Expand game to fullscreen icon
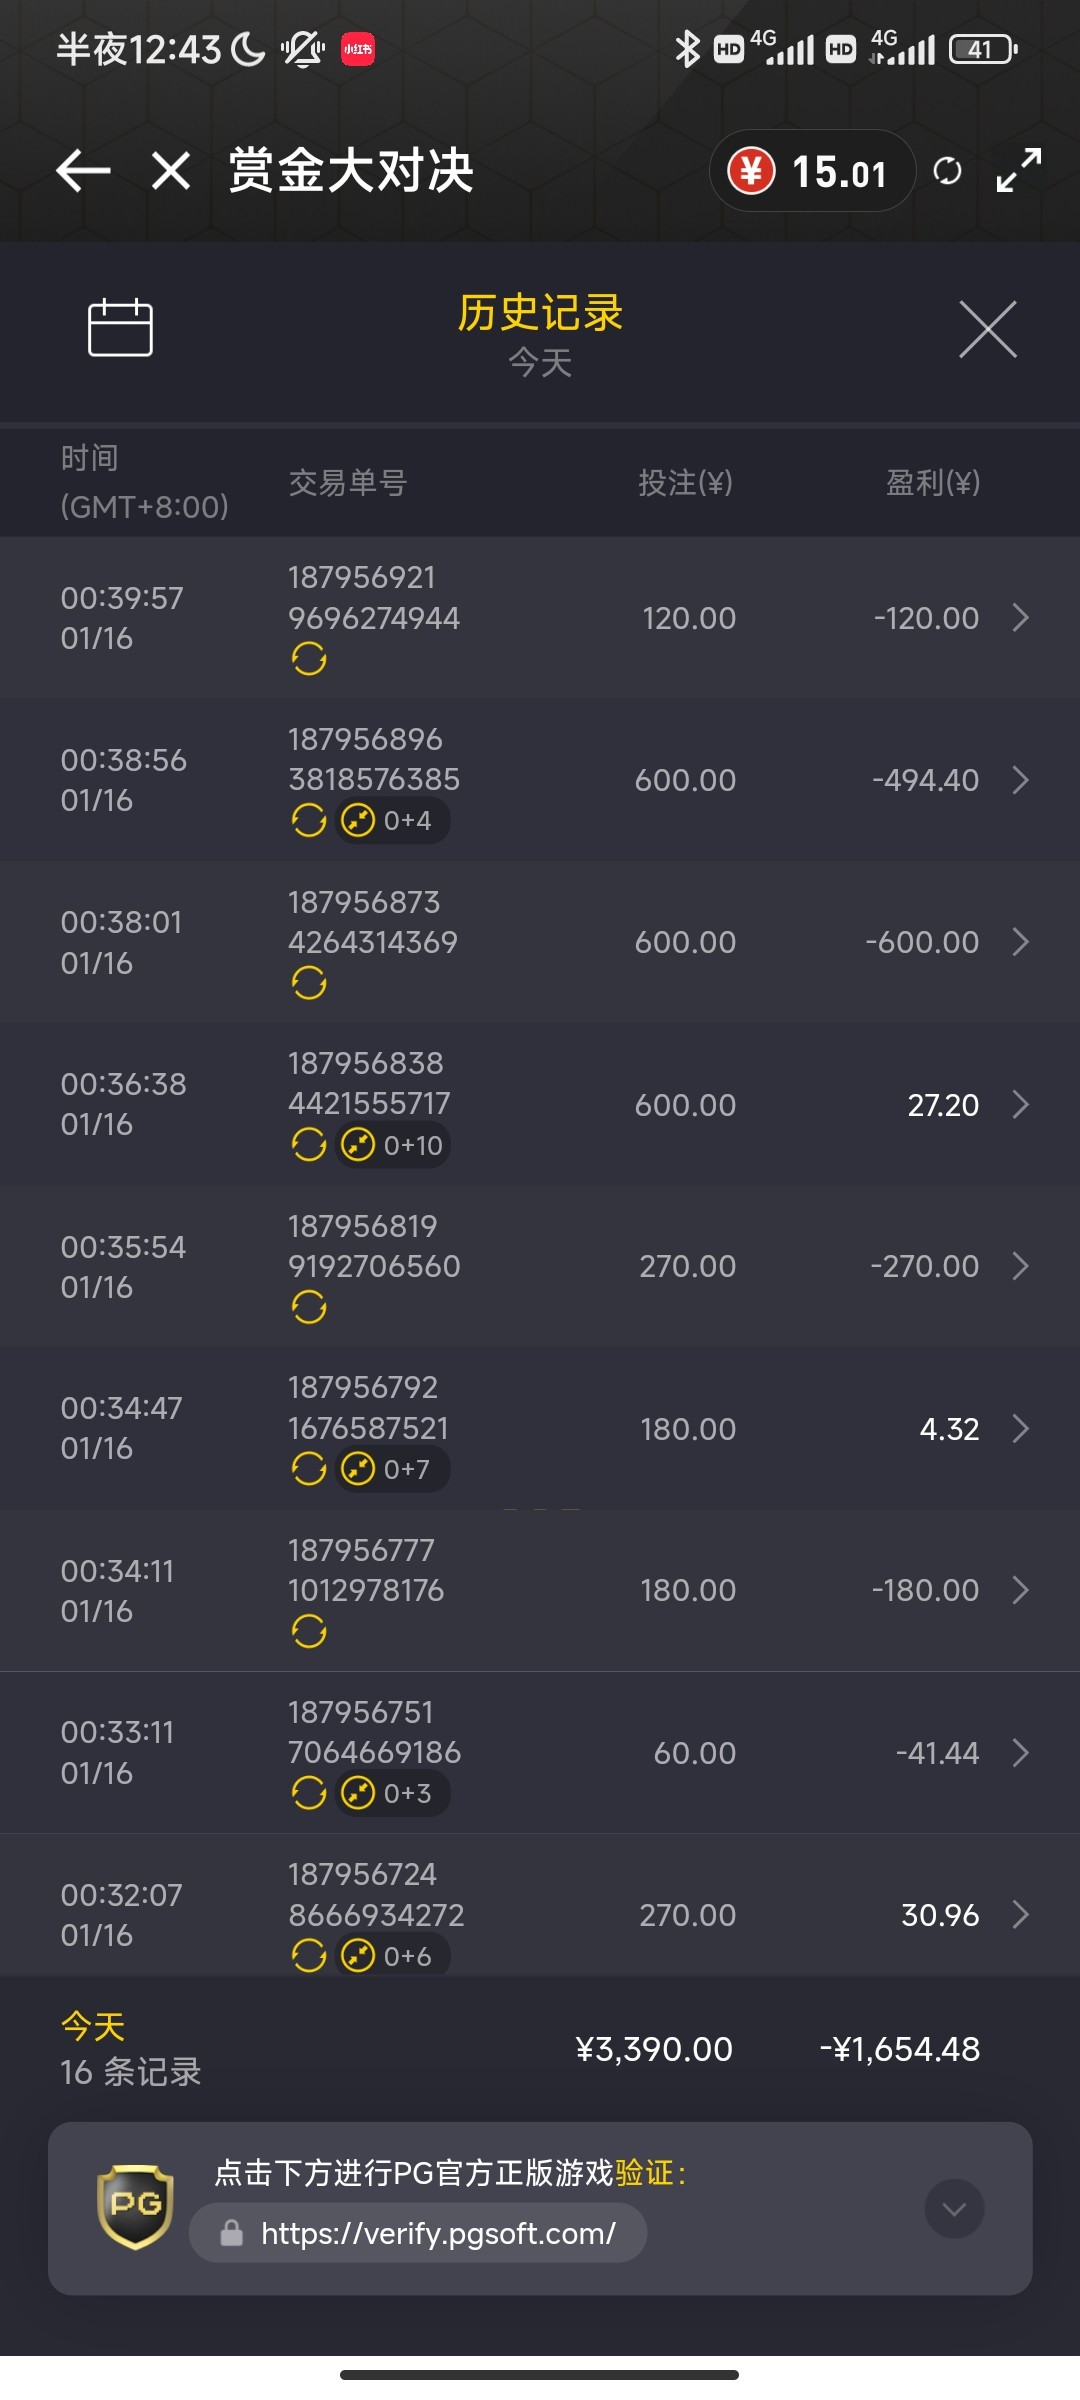 point(1019,171)
